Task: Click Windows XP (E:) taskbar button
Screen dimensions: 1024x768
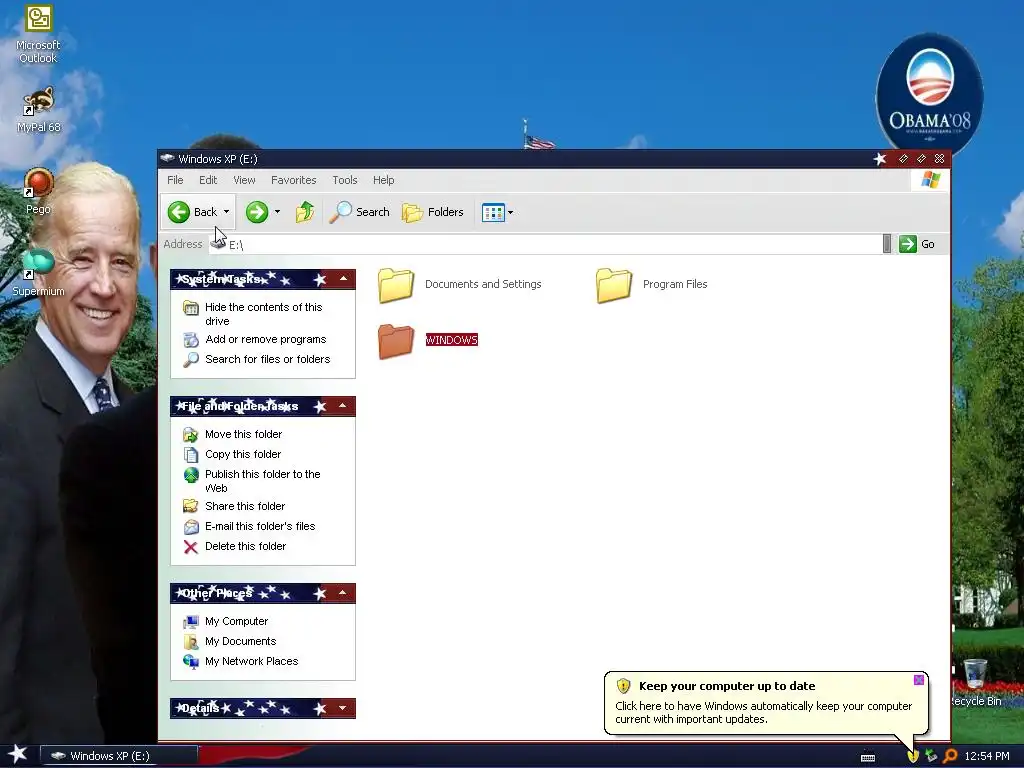Action: tap(119, 756)
